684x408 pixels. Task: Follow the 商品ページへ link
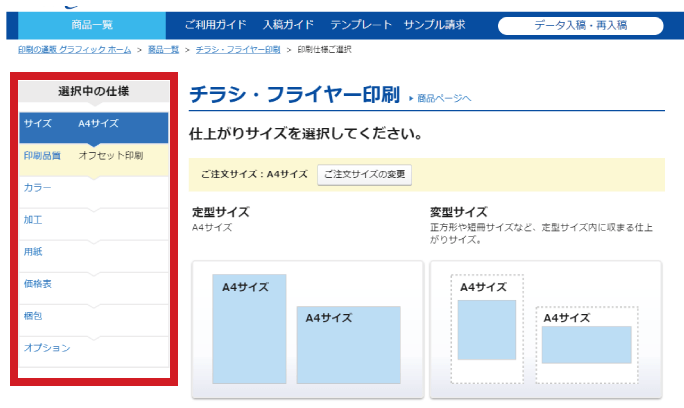(x=440, y=98)
